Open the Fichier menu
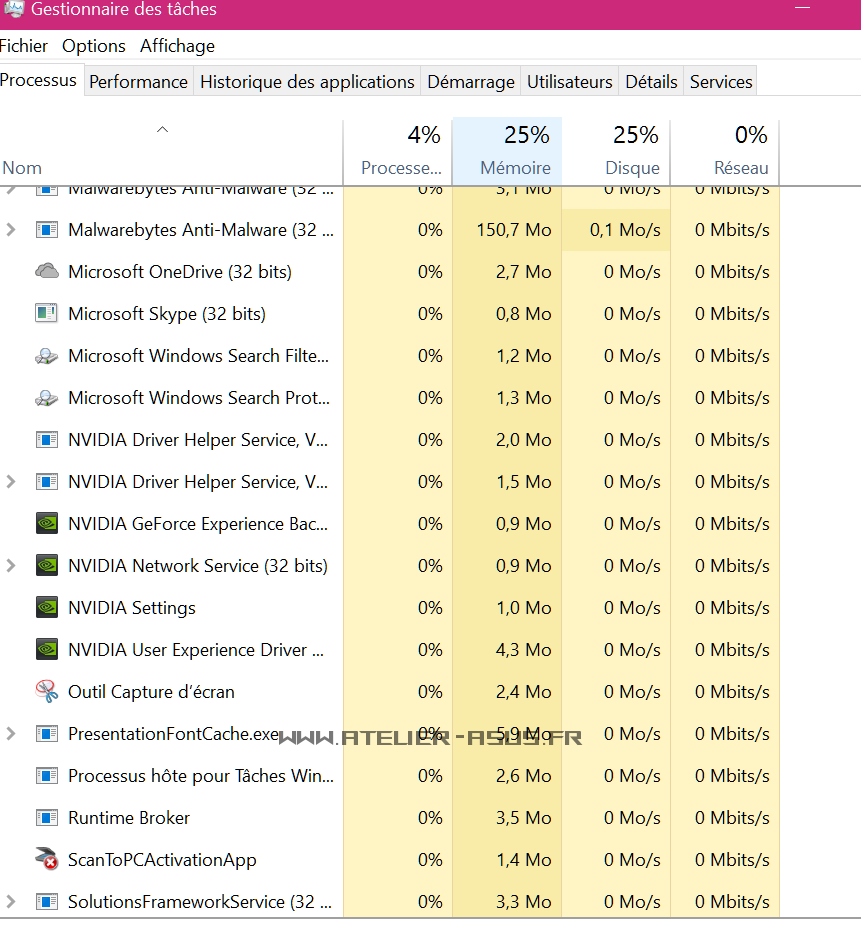The width and height of the screenshot is (861, 928). coord(23,46)
